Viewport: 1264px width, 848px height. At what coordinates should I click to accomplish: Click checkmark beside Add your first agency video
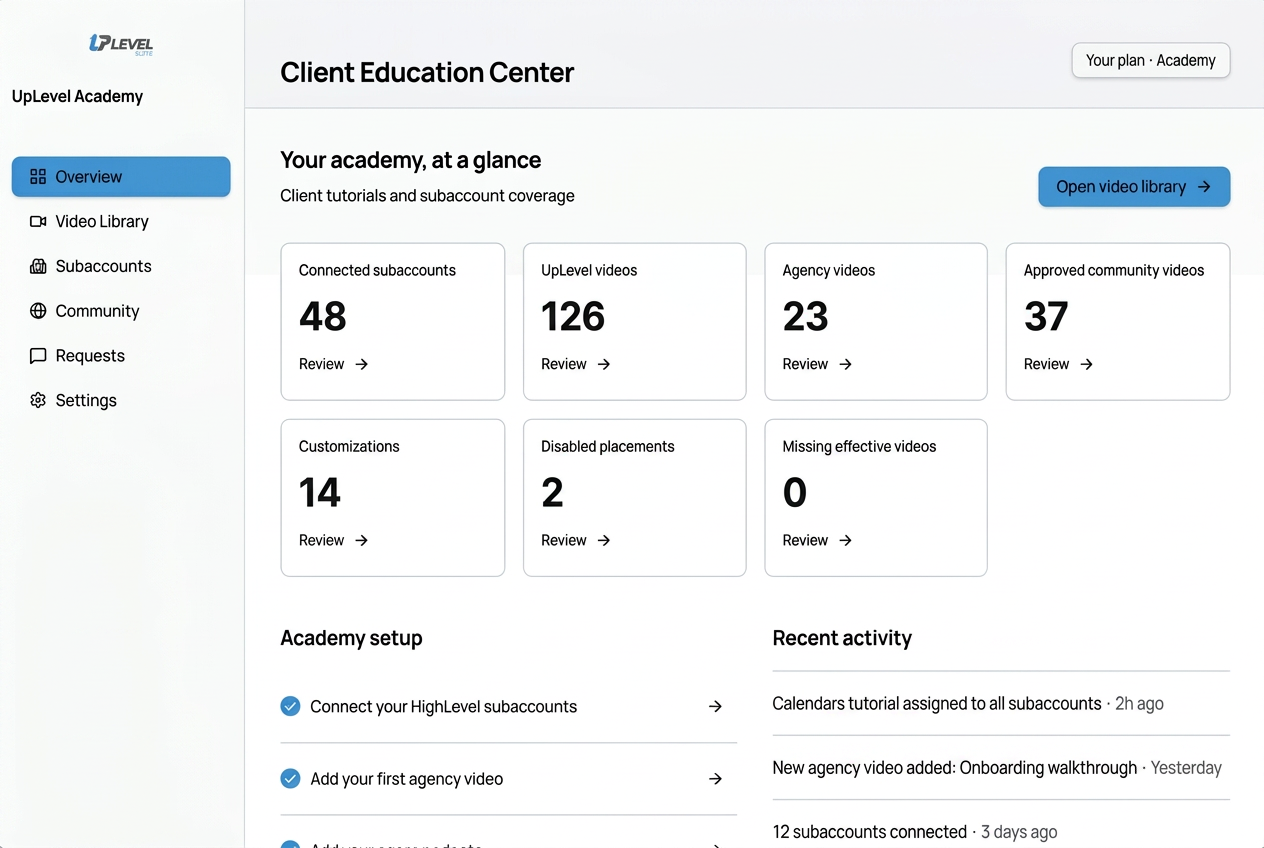(290, 778)
